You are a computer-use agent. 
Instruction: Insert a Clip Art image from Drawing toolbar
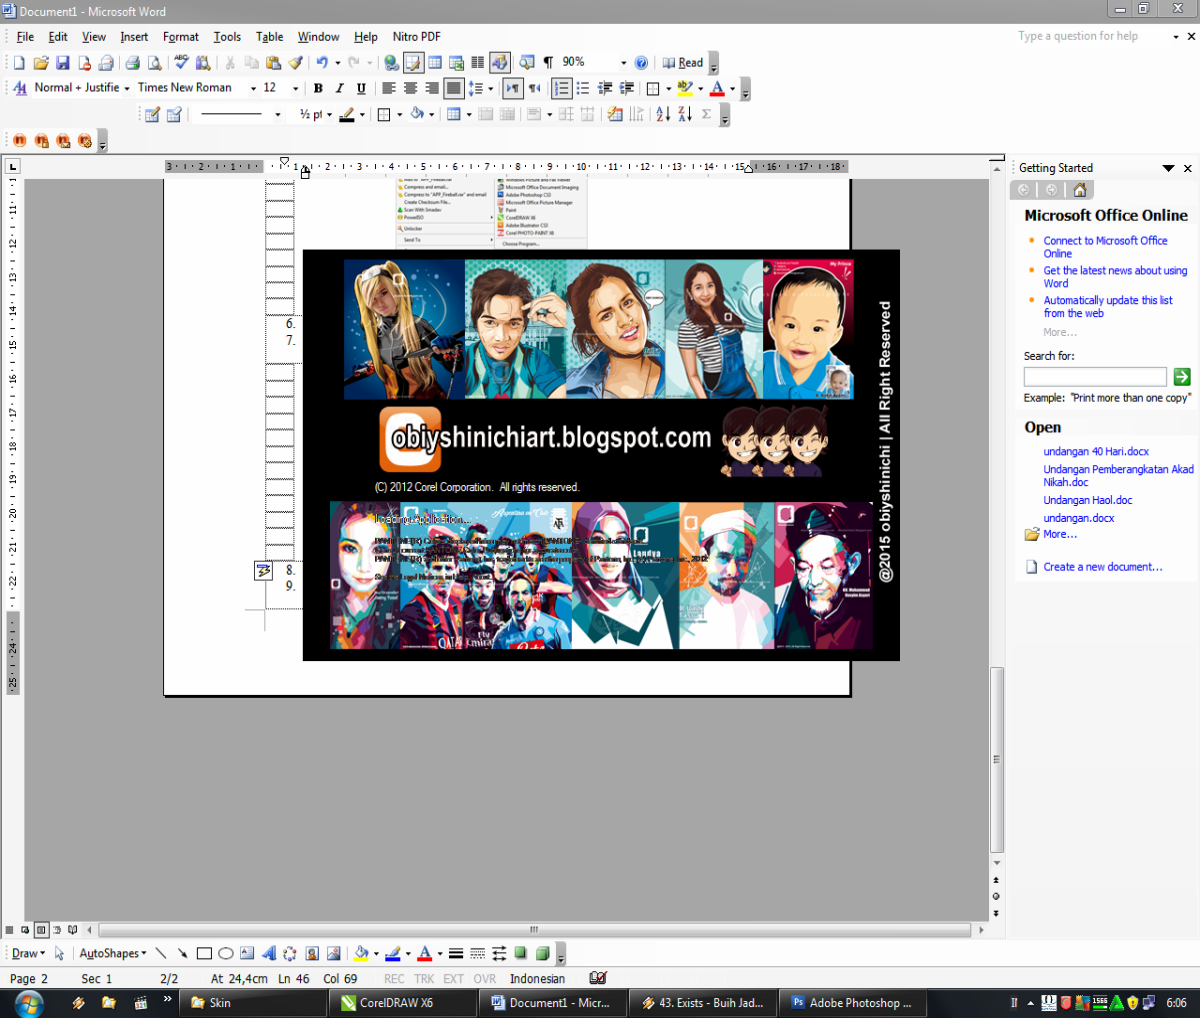tap(311, 953)
